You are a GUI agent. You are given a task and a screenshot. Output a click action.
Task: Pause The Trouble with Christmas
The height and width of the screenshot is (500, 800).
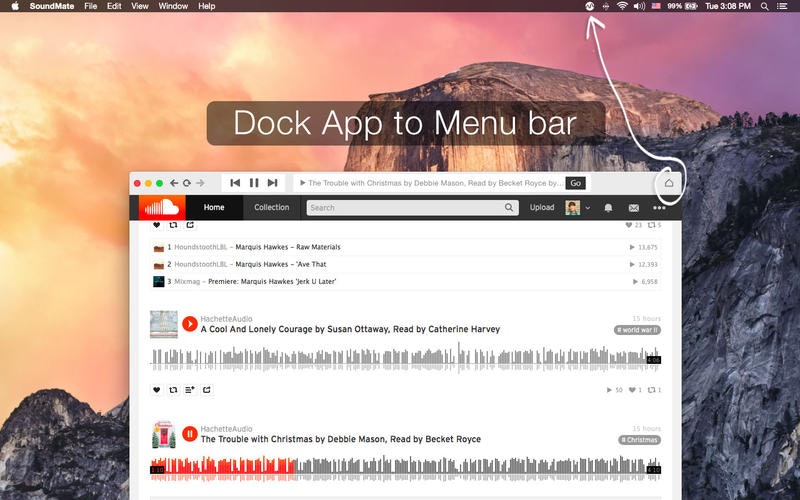pyautogui.click(x=190, y=434)
